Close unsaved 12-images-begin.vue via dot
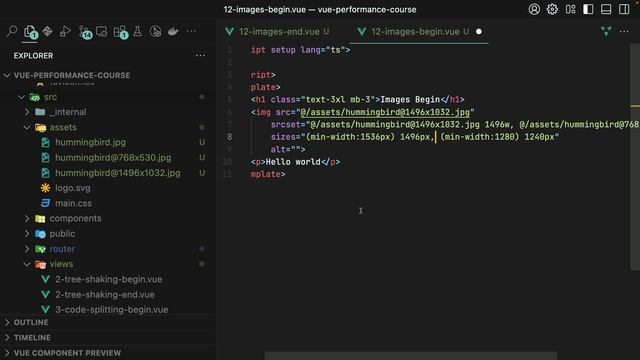Viewport: 640px width, 360px height. [x=479, y=31]
